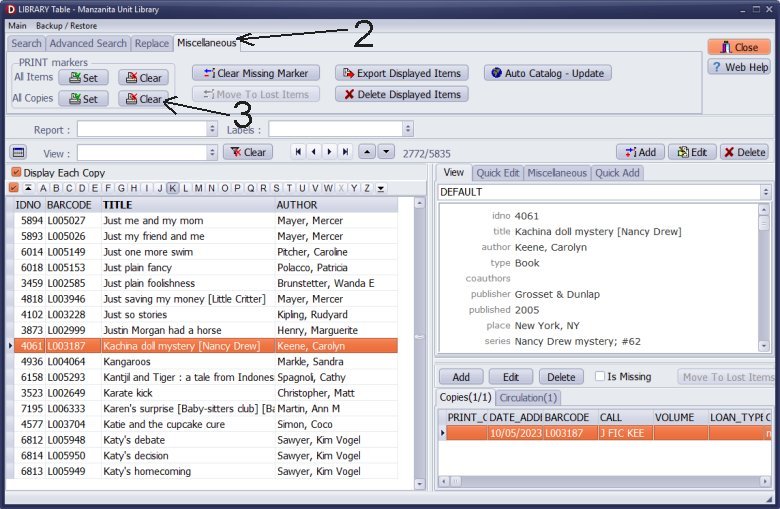Select the row 'Just so stories'

point(206,314)
